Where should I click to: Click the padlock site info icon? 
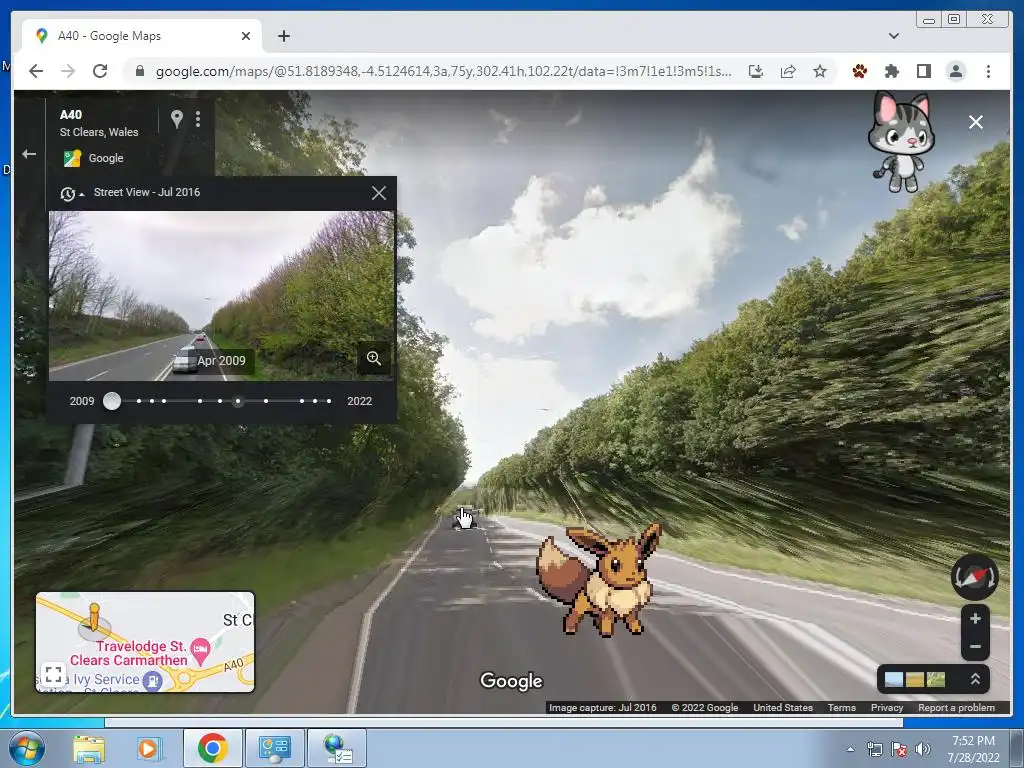tap(139, 71)
